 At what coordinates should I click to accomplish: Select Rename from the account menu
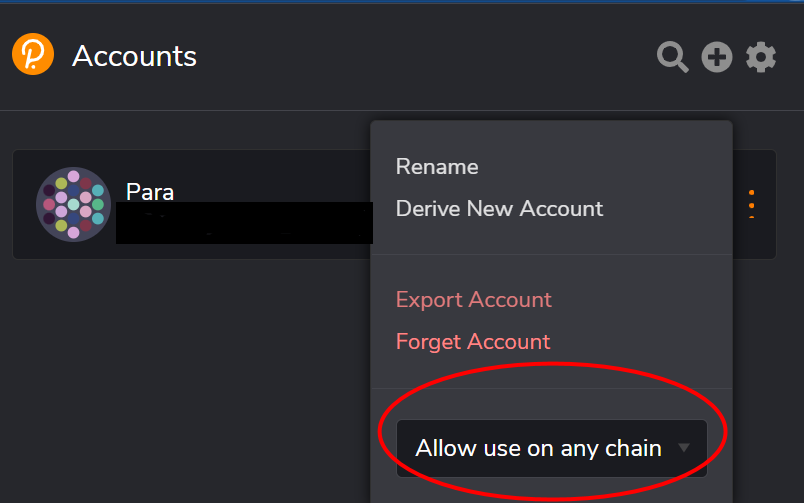437,167
